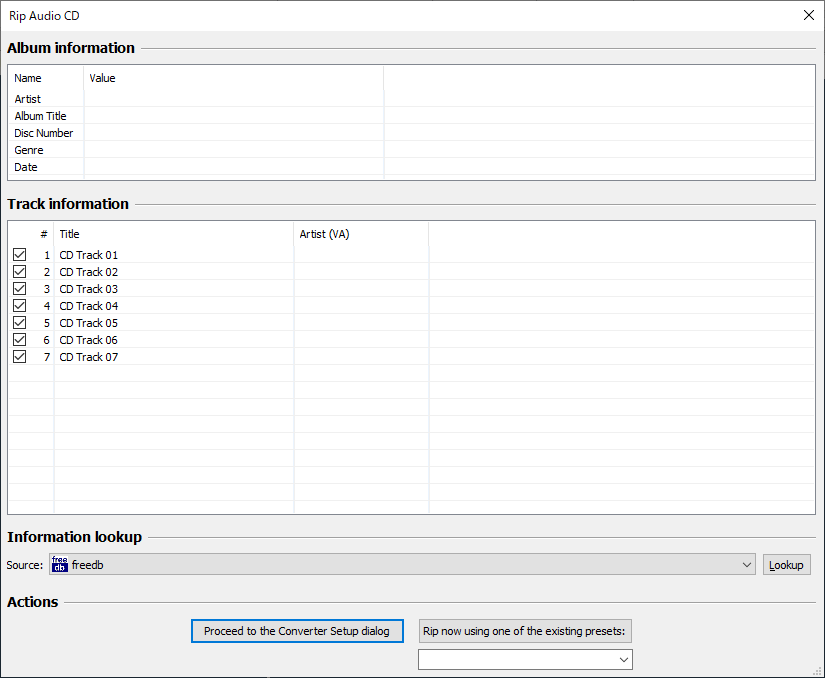Toggle the CD Track 05 checkbox

tap(19, 323)
